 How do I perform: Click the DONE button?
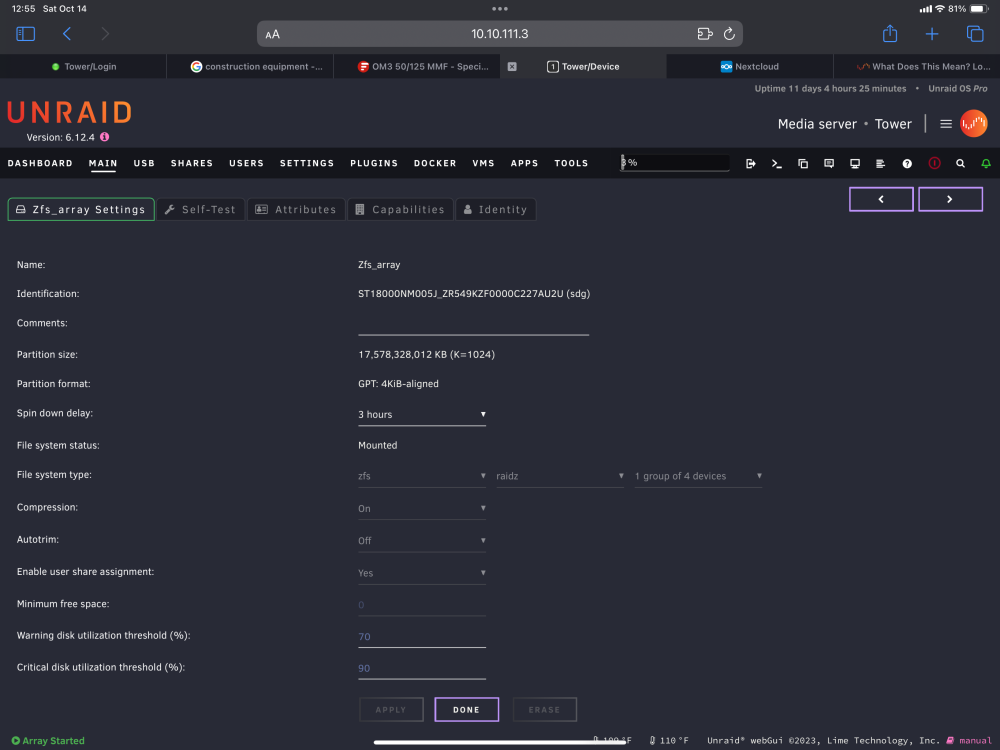467,709
